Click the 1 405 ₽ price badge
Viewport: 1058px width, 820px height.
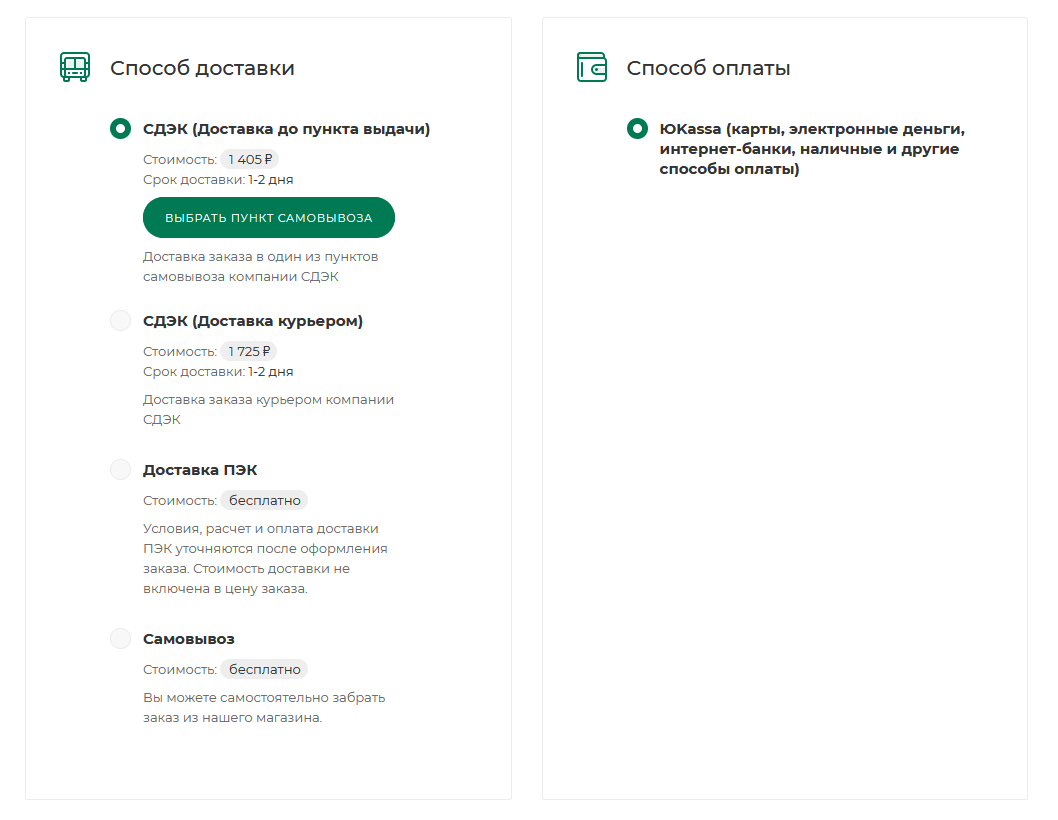[250, 159]
